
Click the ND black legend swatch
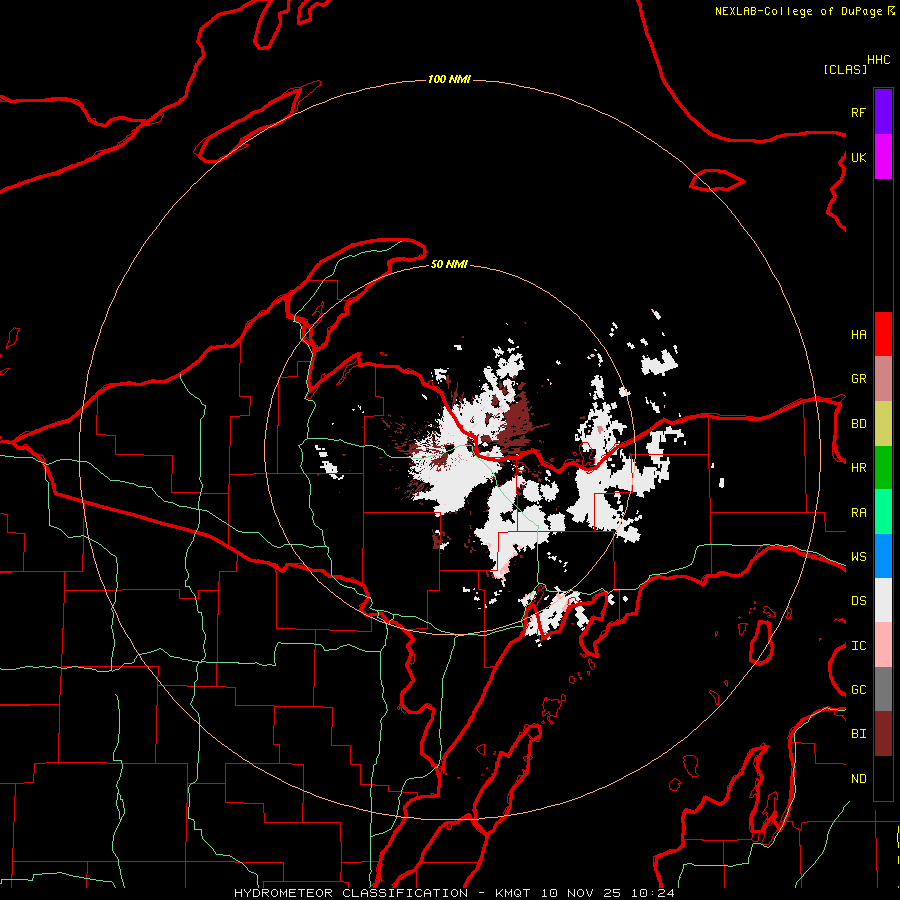[883, 778]
